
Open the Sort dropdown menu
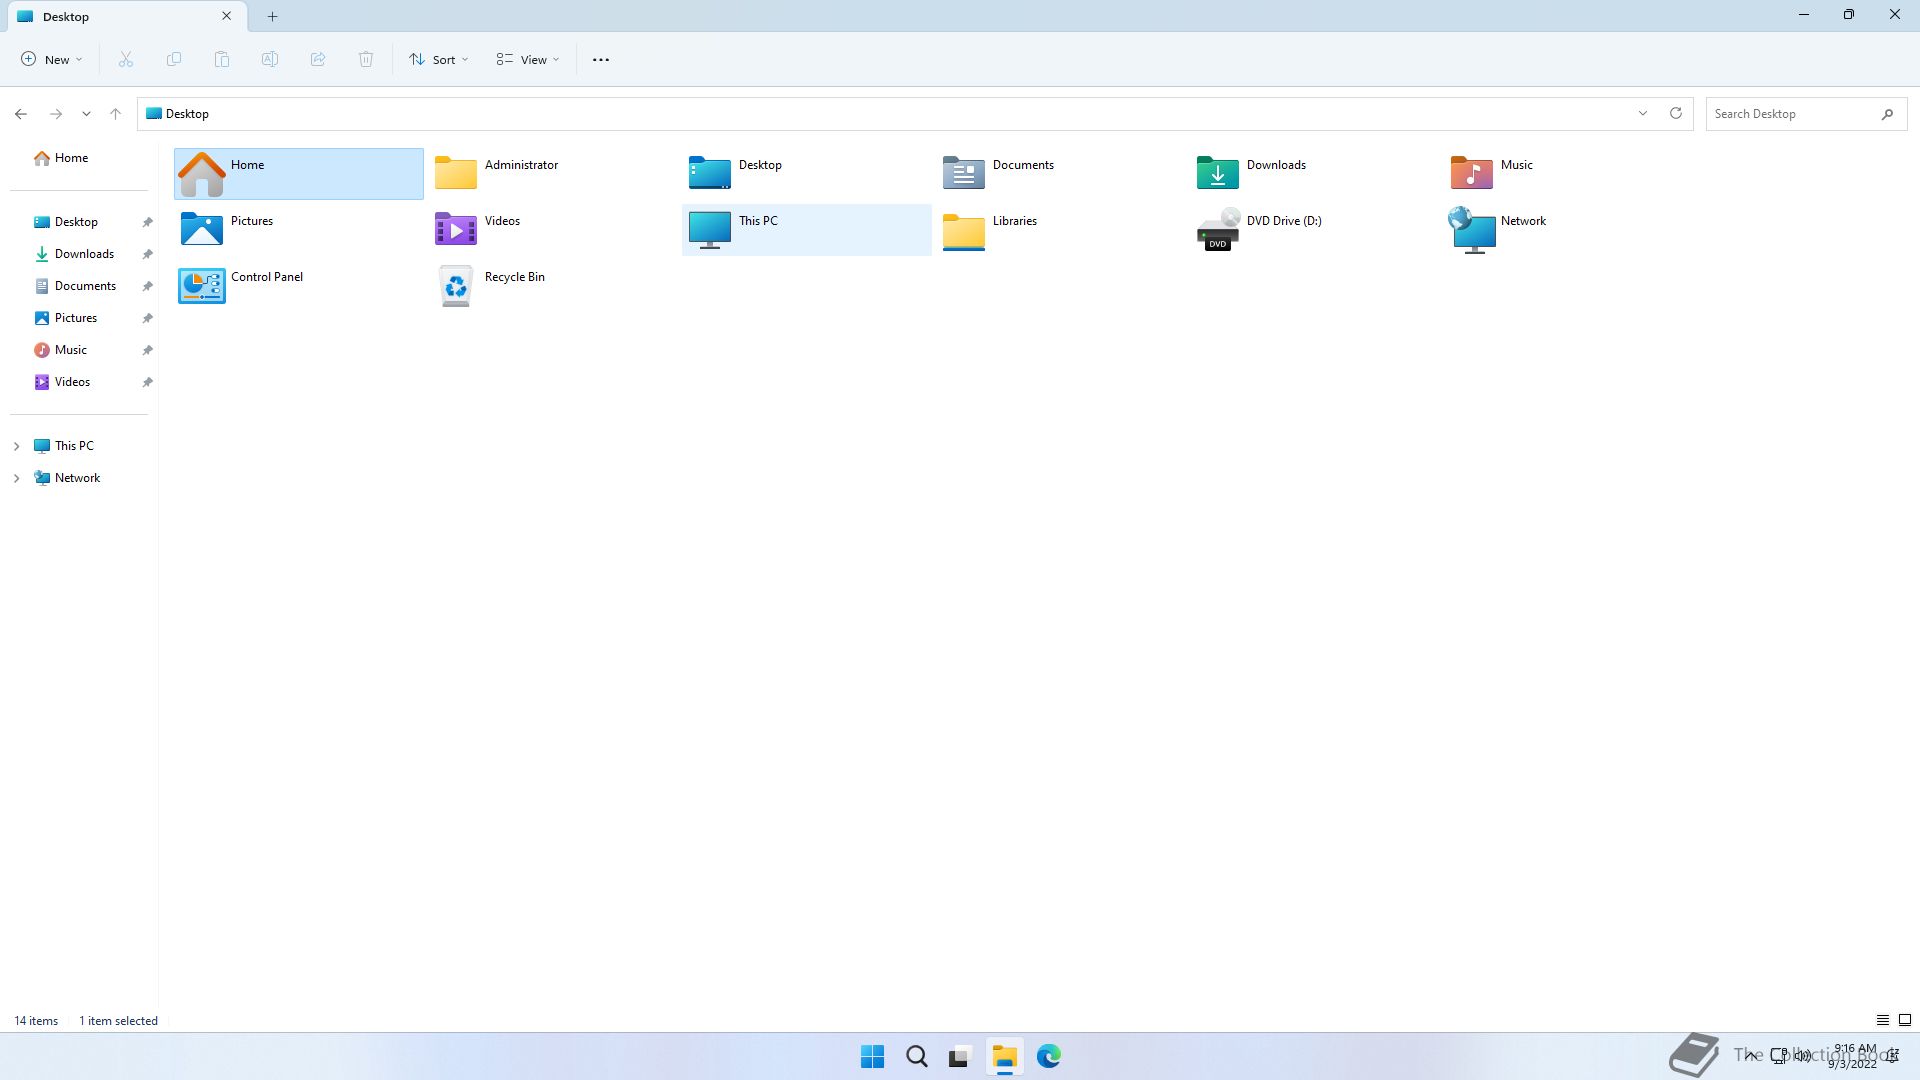coord(438,60)
